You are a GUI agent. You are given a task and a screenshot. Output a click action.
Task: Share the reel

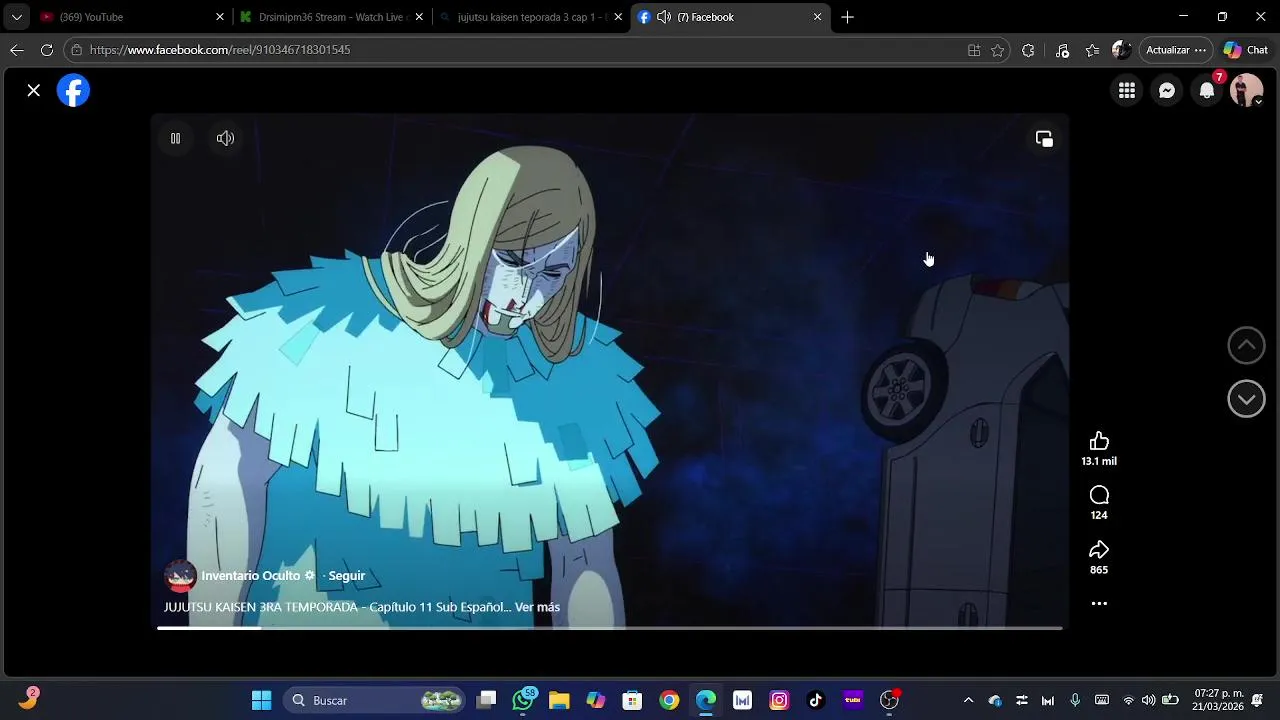click(x=1099, y=550)
